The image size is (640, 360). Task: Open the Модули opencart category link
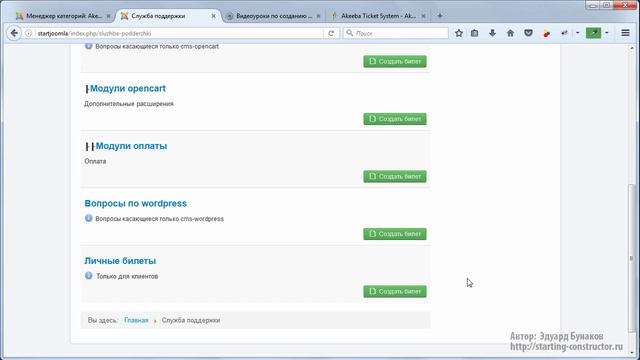click(x=128, y=89)
